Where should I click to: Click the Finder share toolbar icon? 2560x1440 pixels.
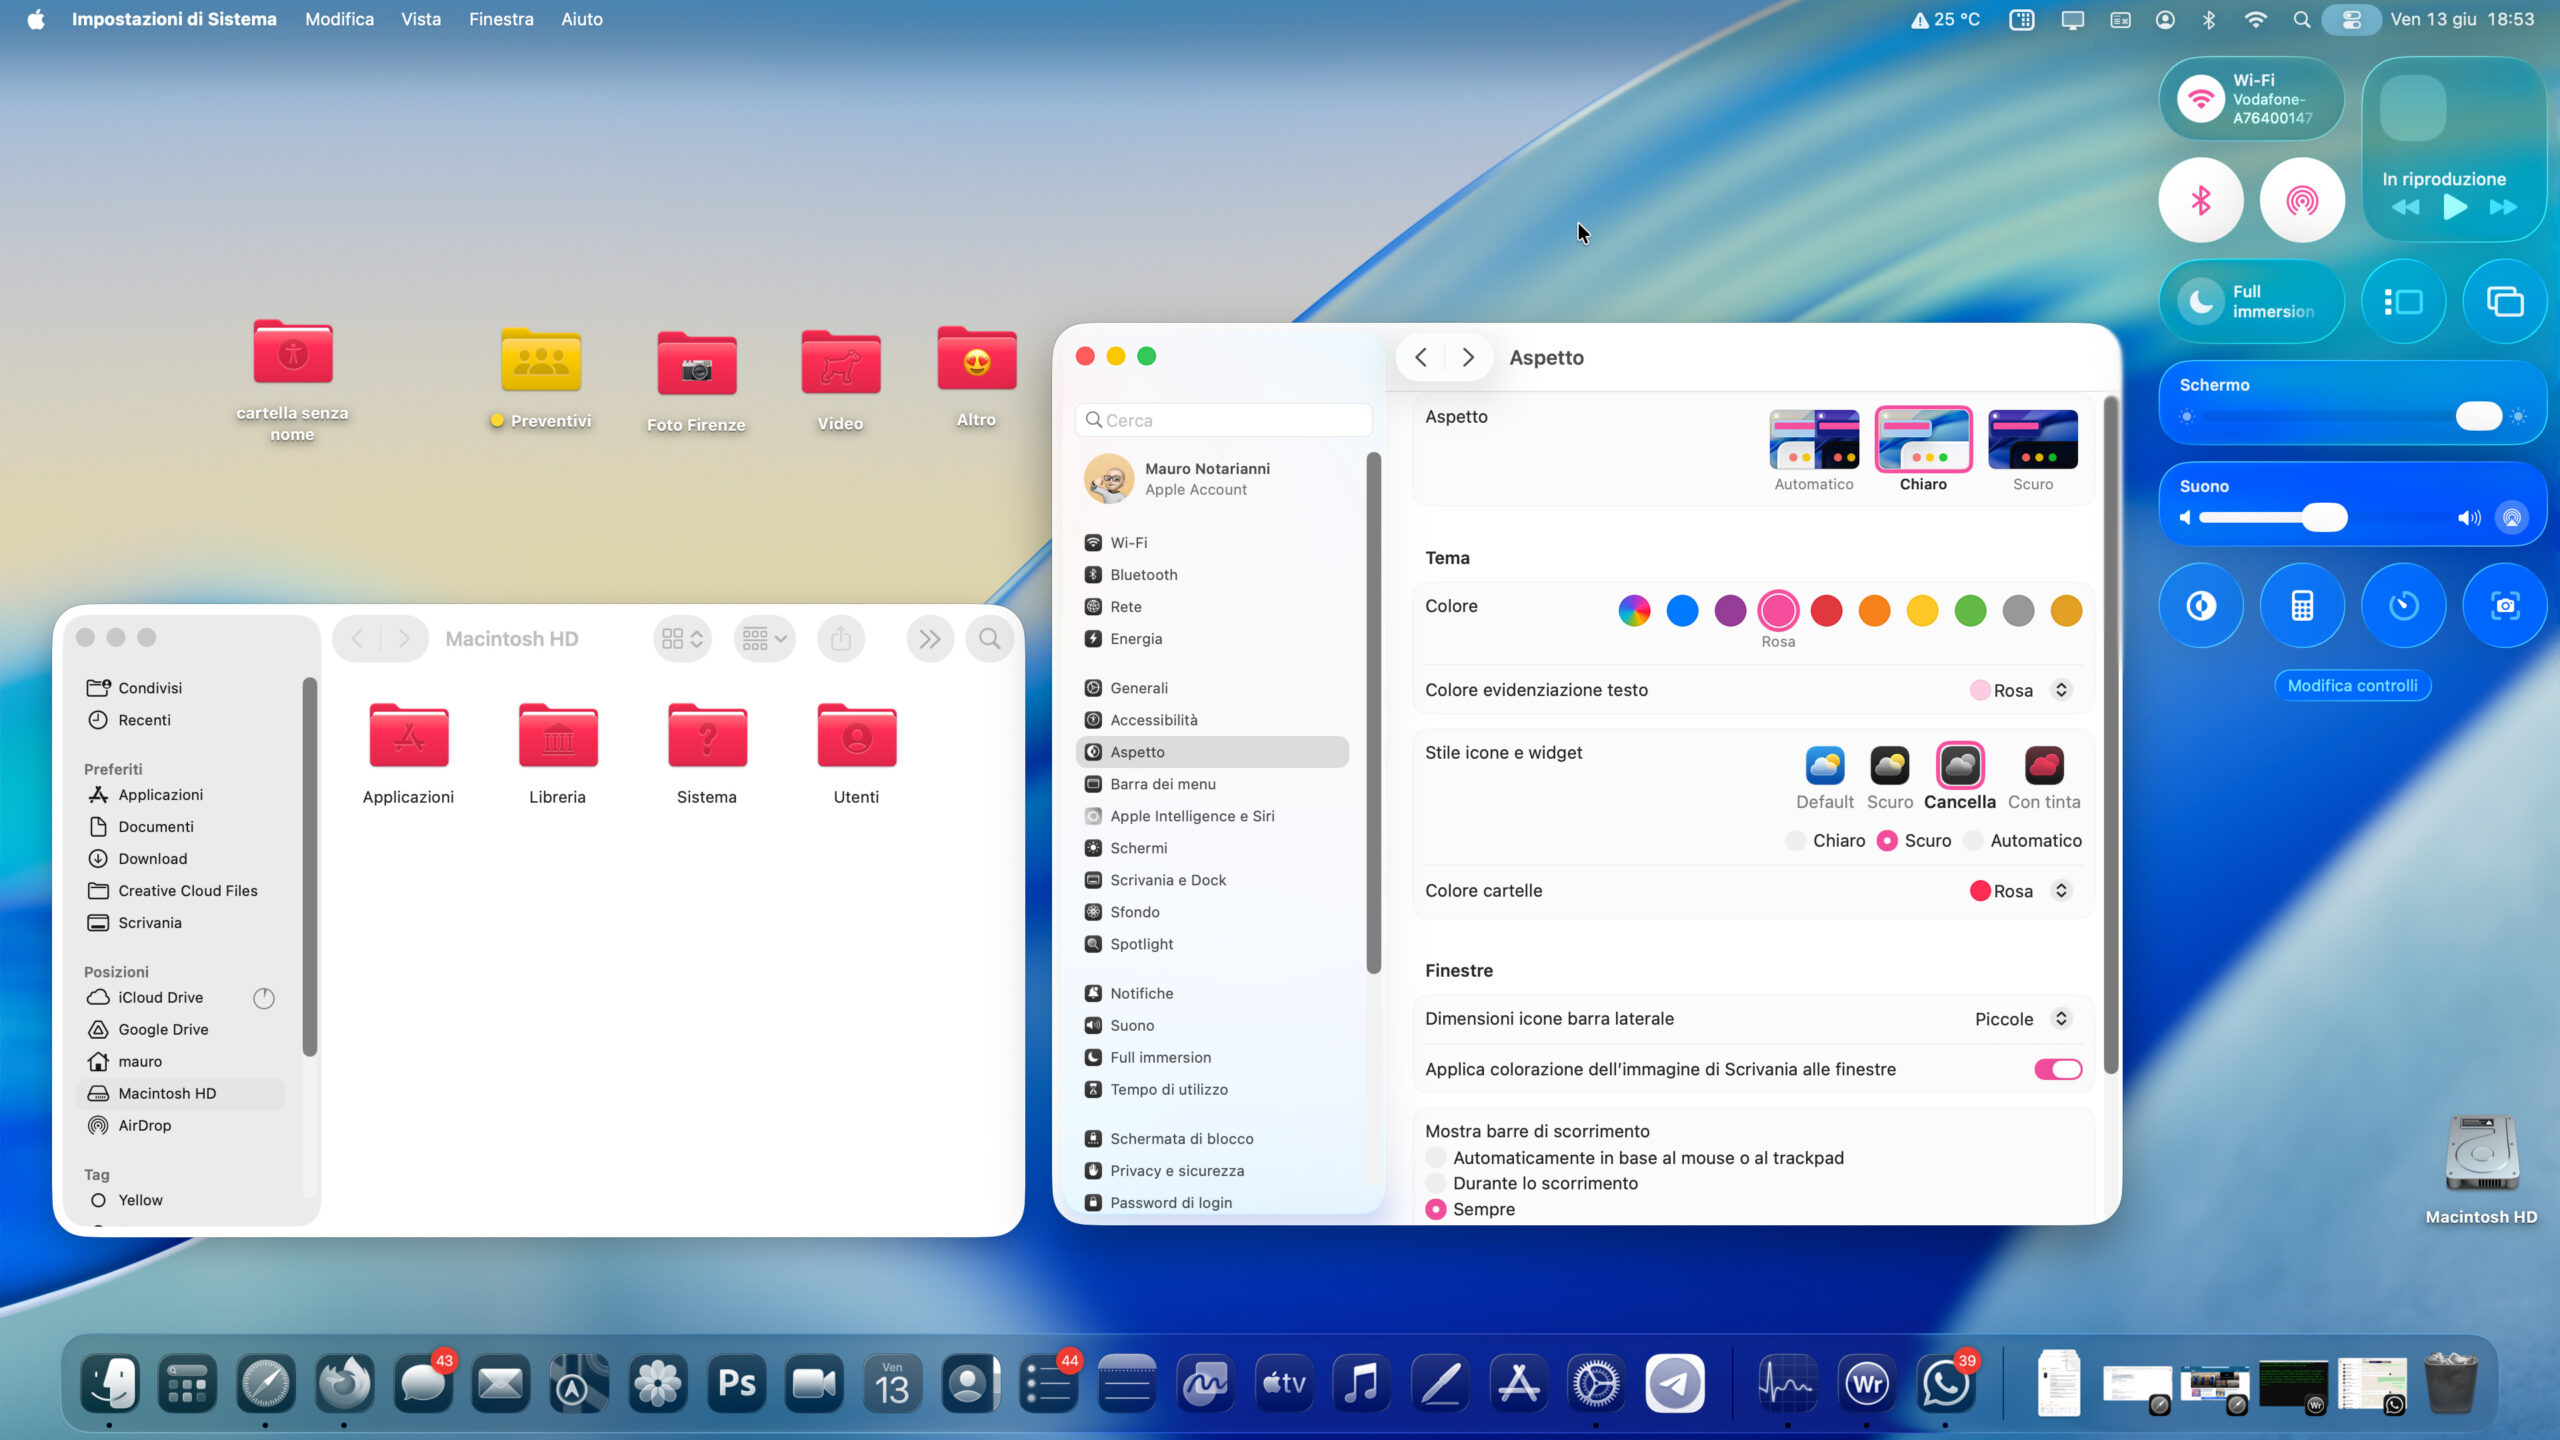tap(840, 639)
